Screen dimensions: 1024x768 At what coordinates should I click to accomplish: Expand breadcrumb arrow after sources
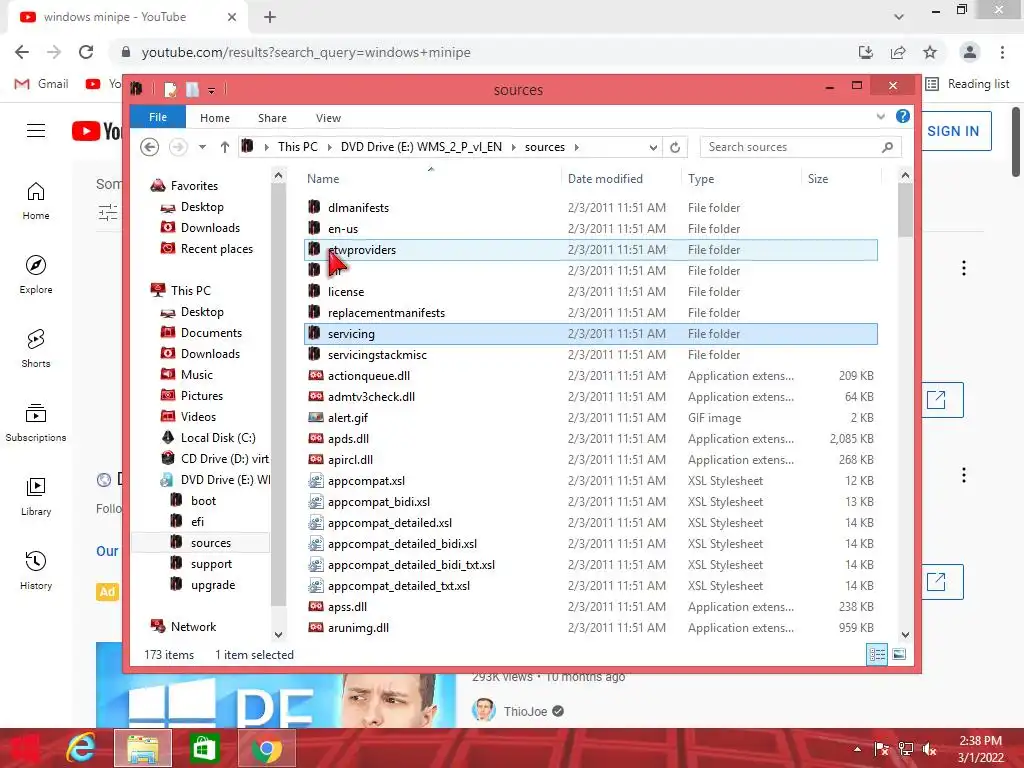pyautogui.click(x=577, y=147)
